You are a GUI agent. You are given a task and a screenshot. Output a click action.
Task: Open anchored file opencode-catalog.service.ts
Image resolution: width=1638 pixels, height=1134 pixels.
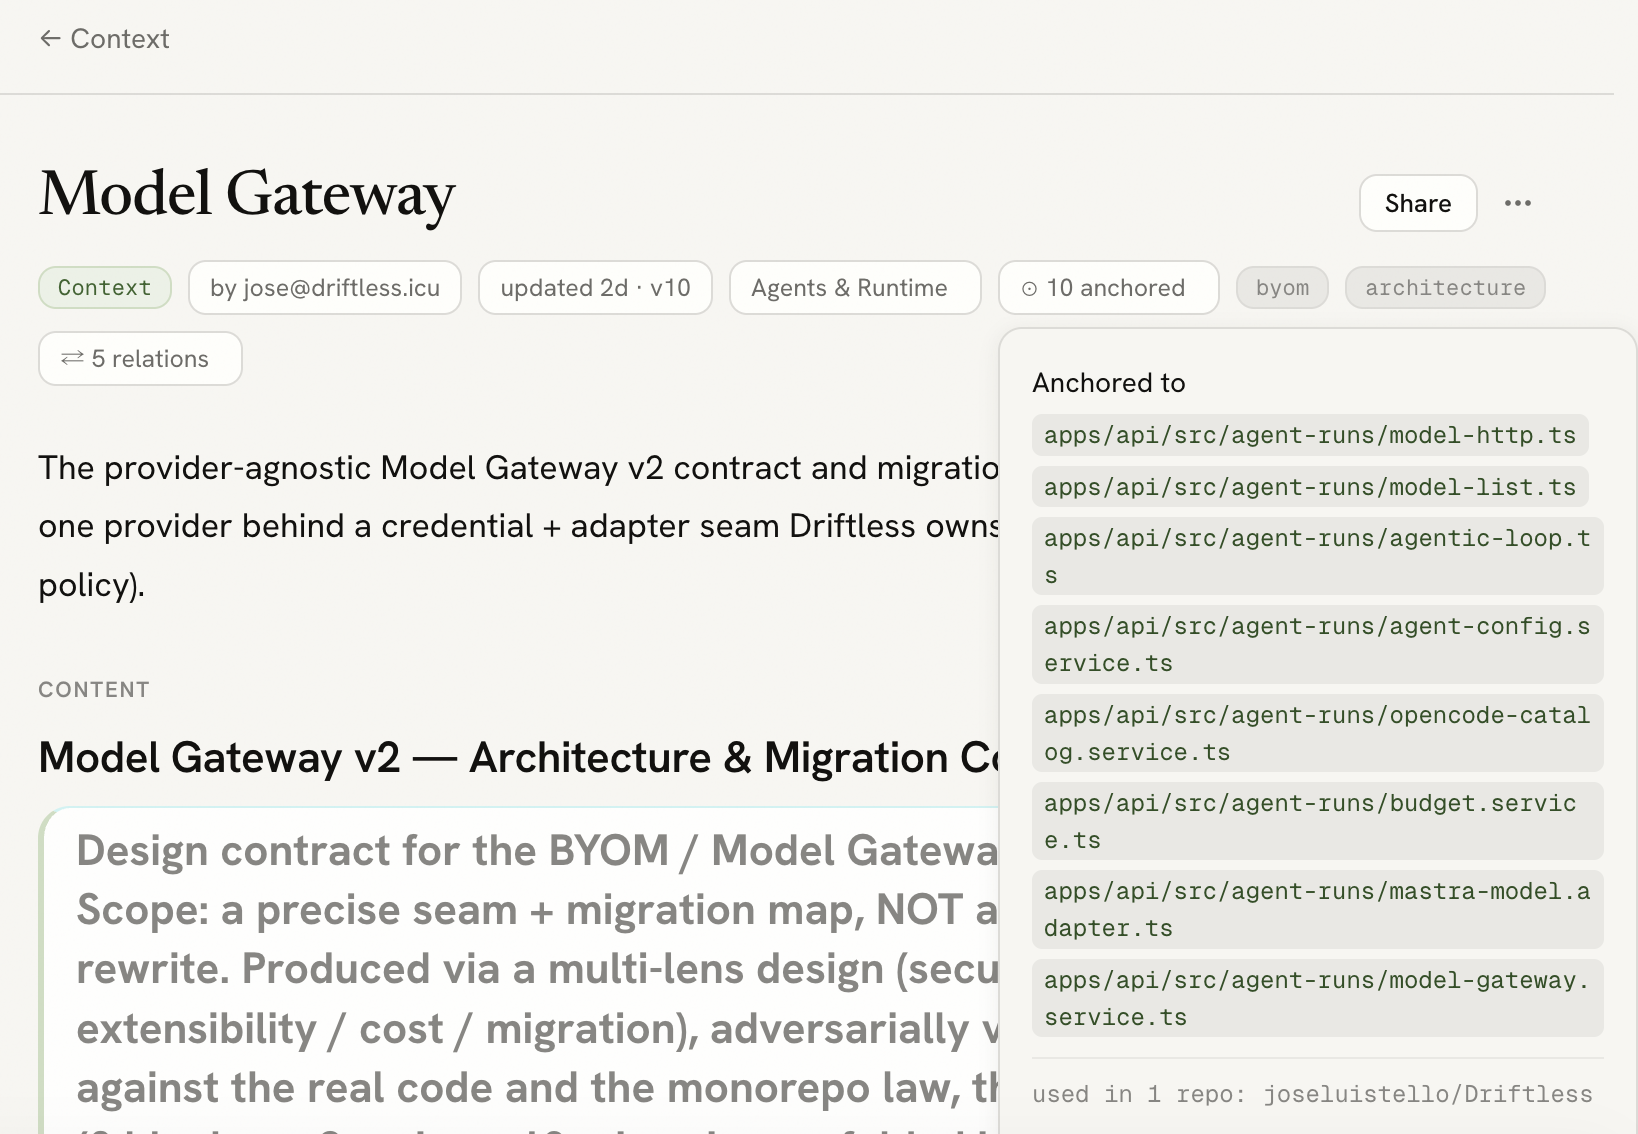1318,734
